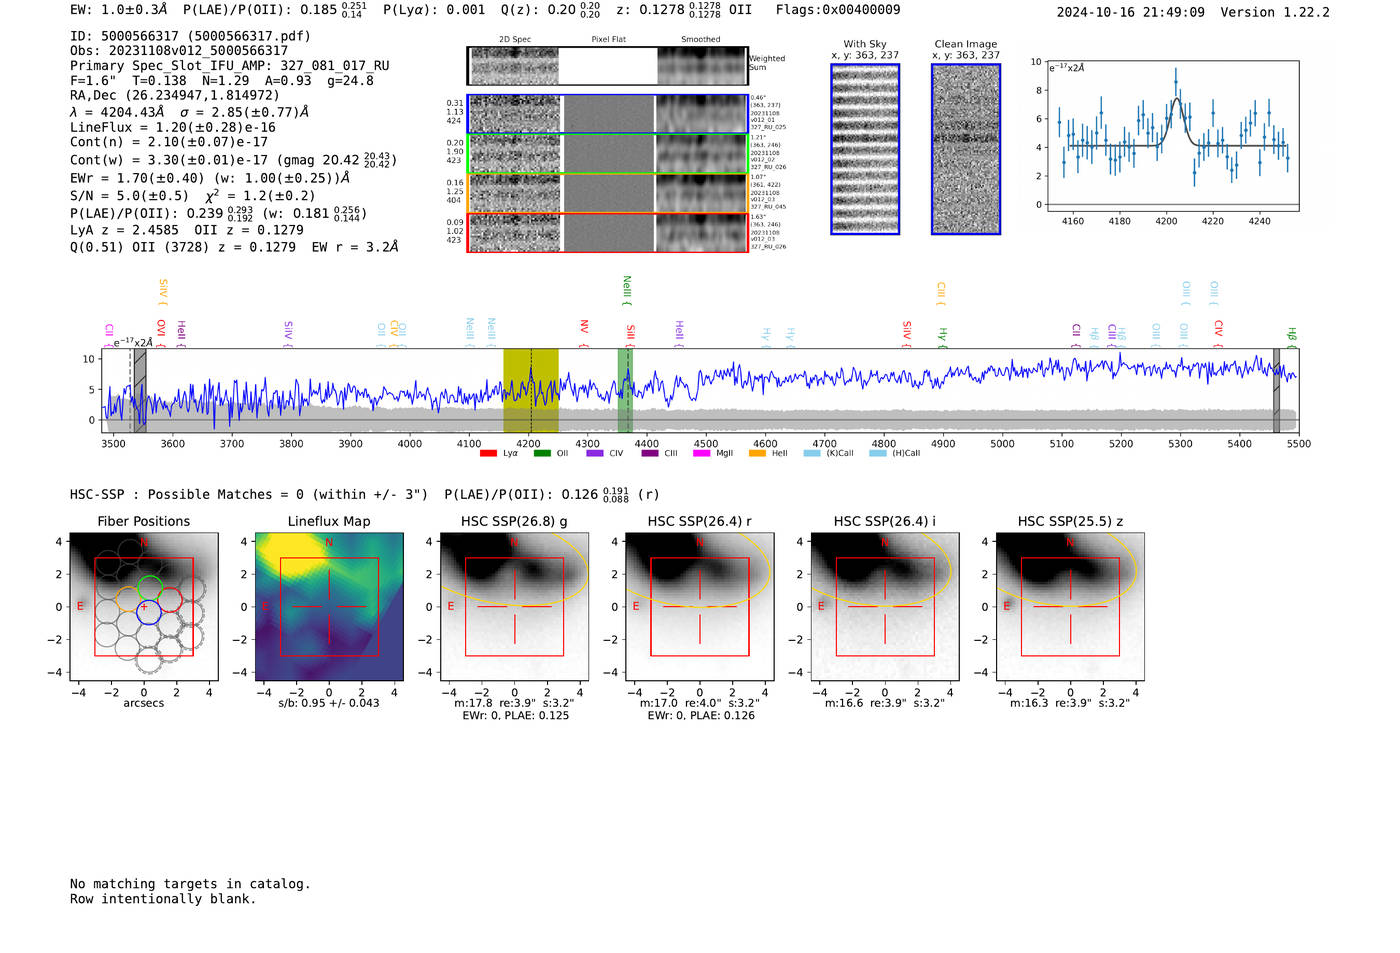Click the green OII legend swatch
Screen dimensions: 1400x953
[542, 454]
